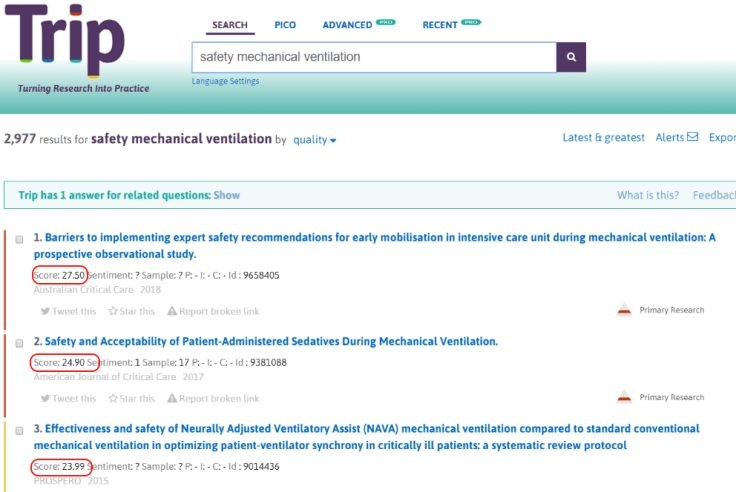Tick the checkbox for result 1
The width and height of the screenshot is (736, 492).
[x=20, y=241]
